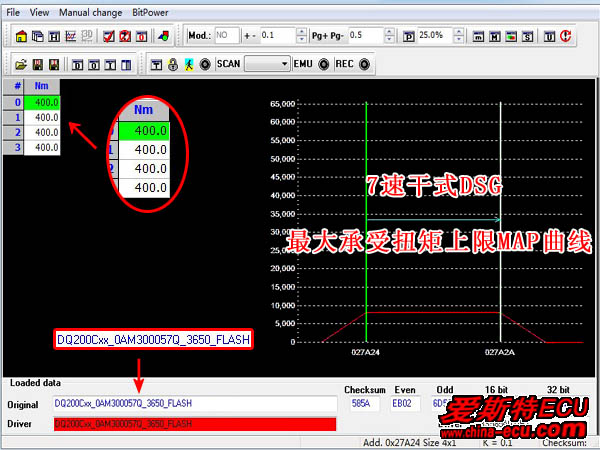Click the padlock icon

171,64
